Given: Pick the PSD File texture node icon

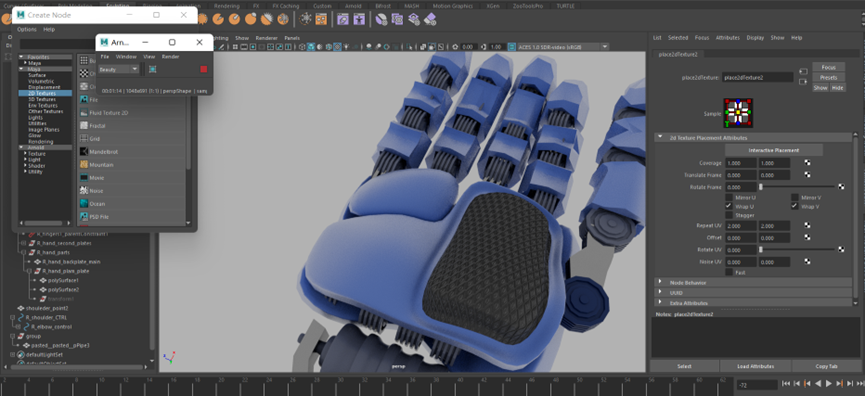Looking at the screenshot, I should pyautogui.click(x=84, y=217).
